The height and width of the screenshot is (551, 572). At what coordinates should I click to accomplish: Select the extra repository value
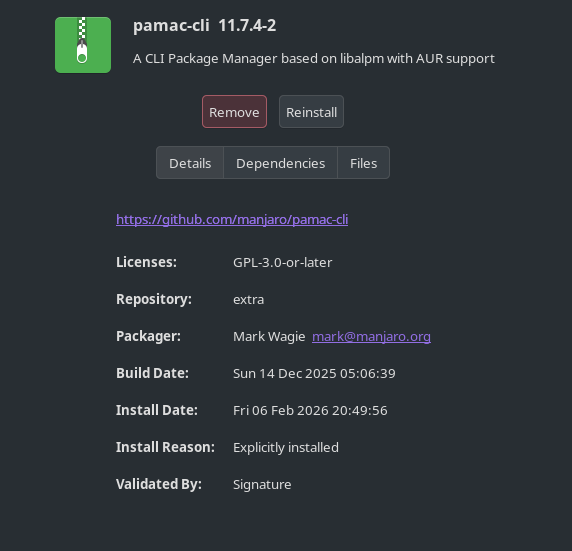(x=248, y=300)
